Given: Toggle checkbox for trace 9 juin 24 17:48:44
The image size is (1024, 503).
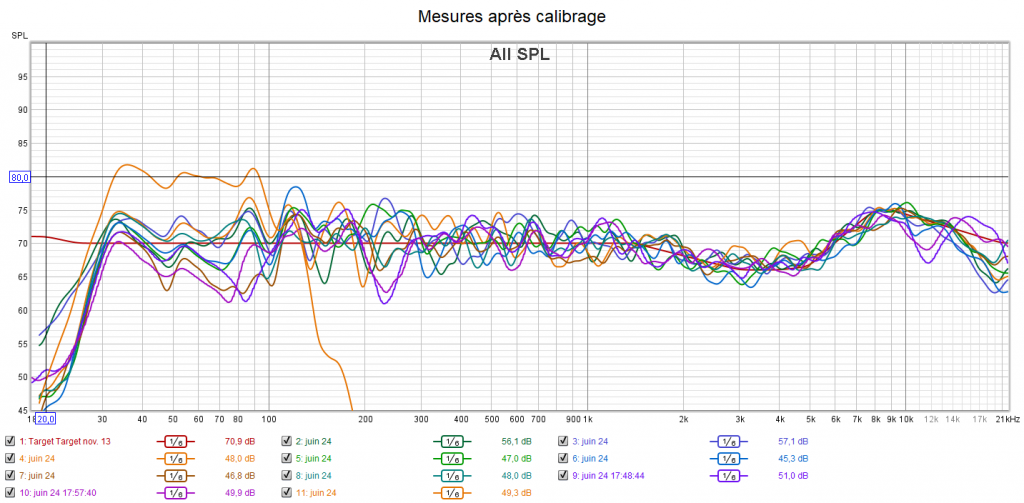Looking at the screenshot, I should point(563,475).
